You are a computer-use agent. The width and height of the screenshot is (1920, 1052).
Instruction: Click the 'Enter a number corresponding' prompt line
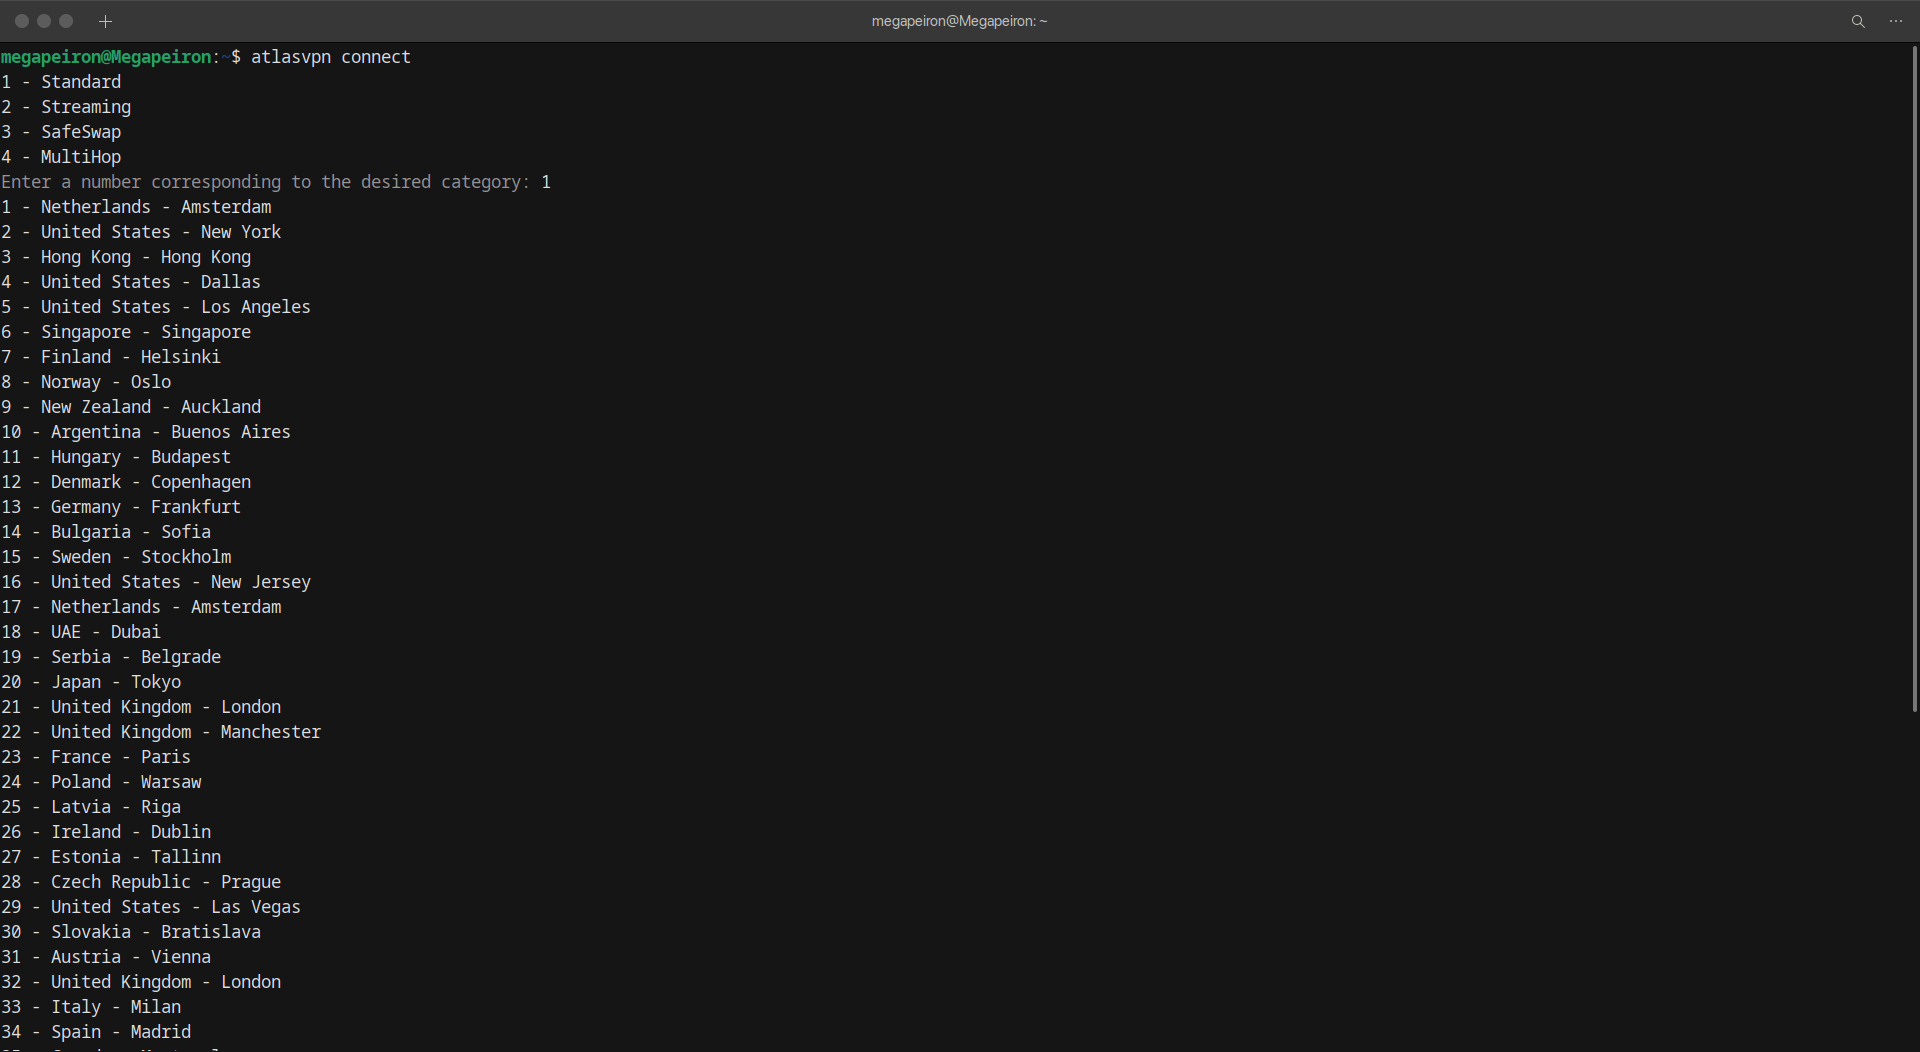(276, 182)
